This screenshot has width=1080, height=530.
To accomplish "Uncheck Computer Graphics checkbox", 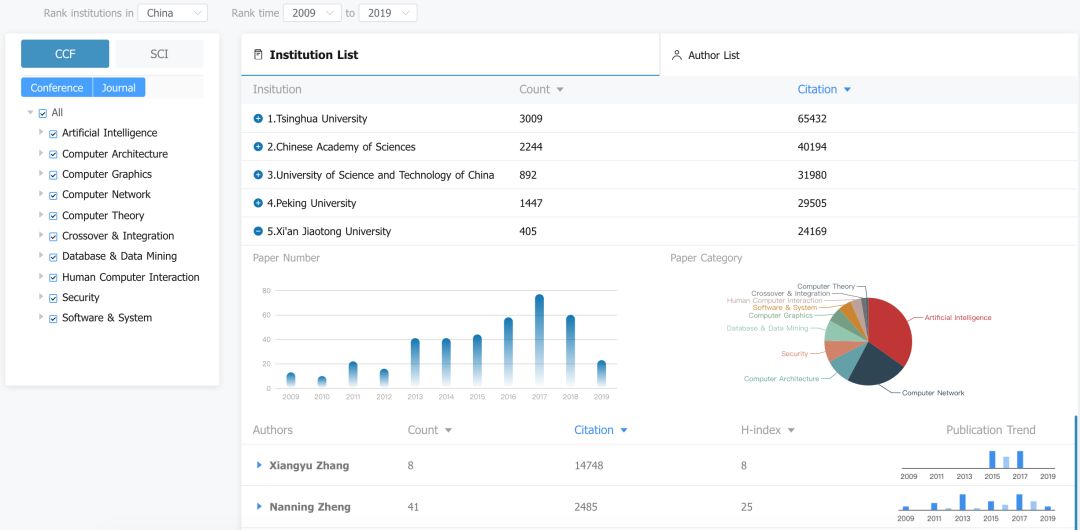I will [x=53, y=175].
